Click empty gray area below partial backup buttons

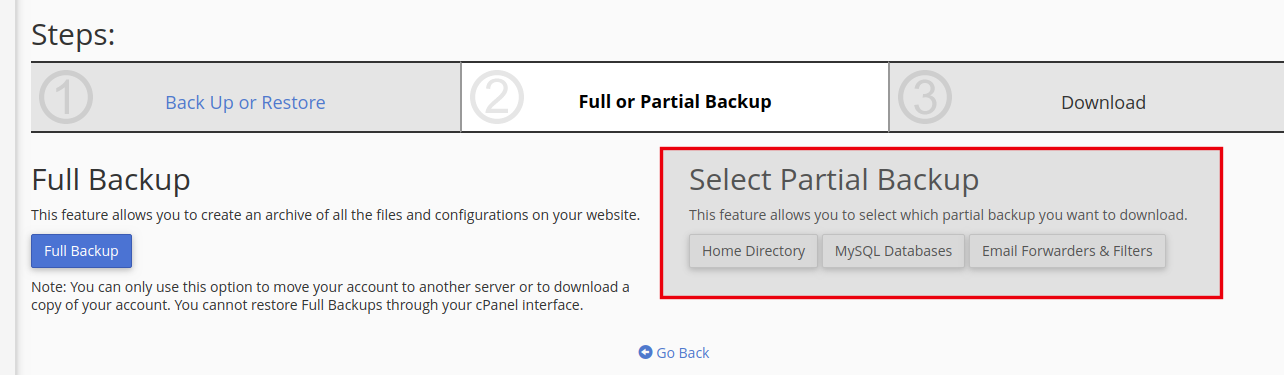point(940,282)
